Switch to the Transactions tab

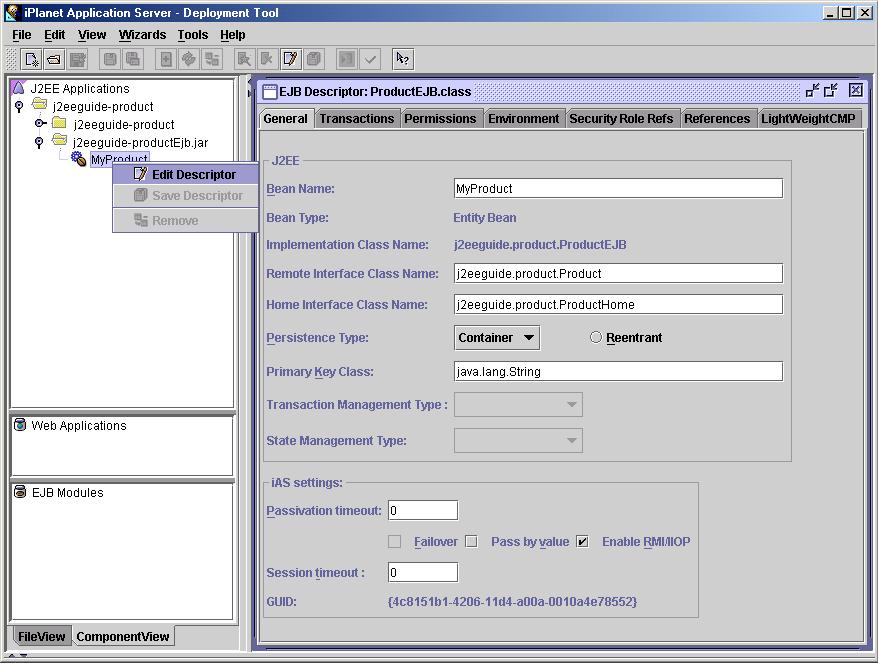pyautogui.click(x=357, y=119)
